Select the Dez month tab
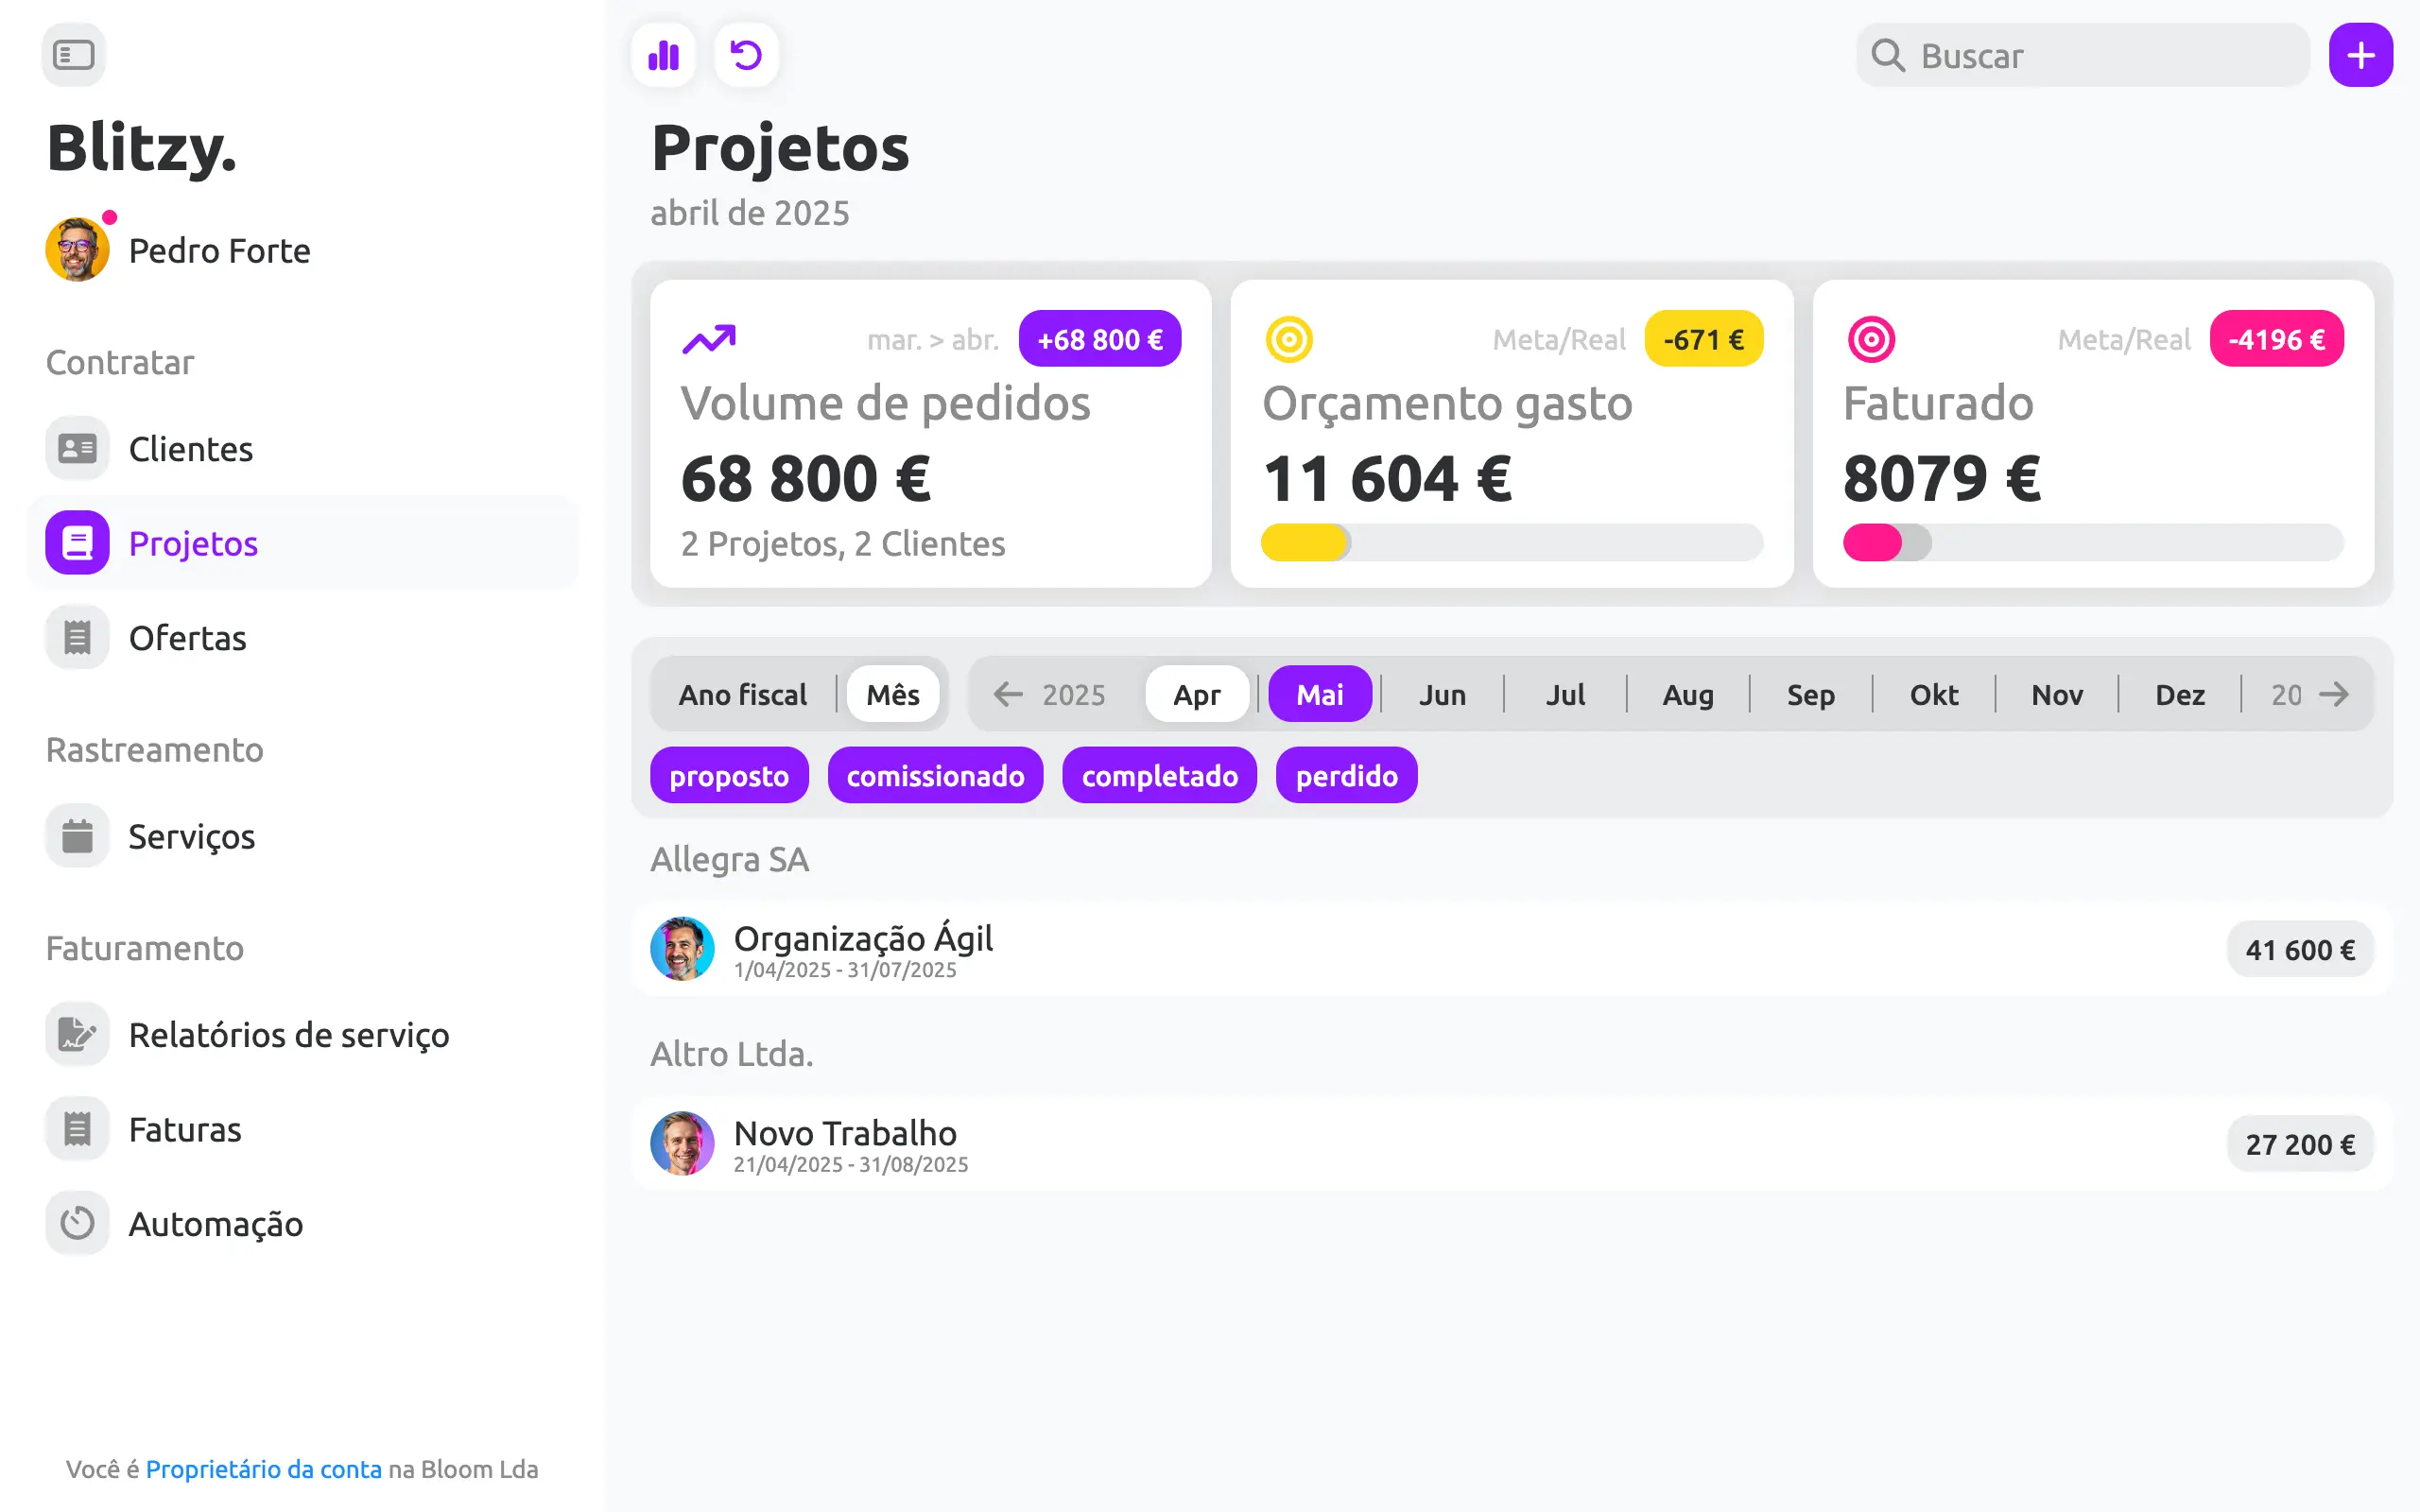This screenshot has height=1512, width=2420. coord(2180,694)
